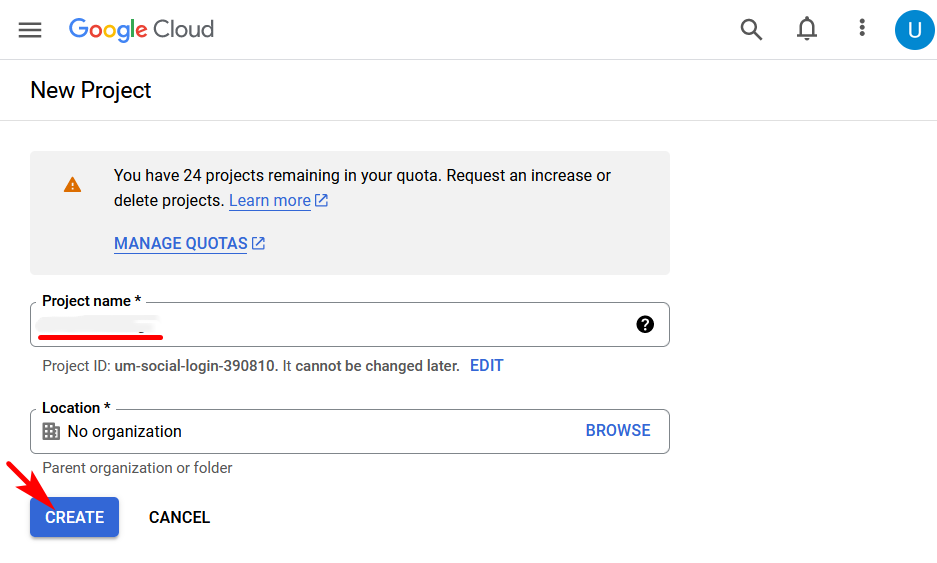The height and width of the screenshot is (563, 937).
Task: Click the orange quota warning icon
Action: [x=73, y=185]
